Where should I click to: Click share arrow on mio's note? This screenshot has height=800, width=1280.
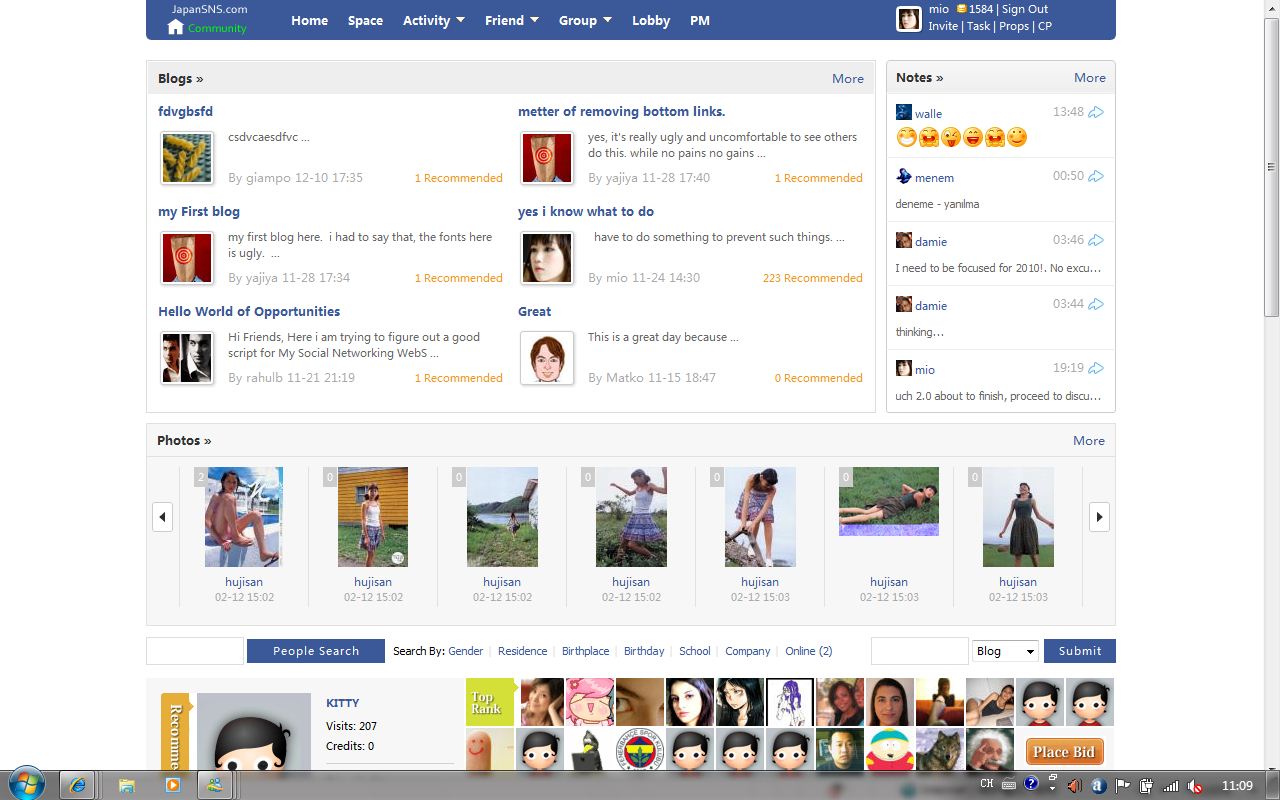click(x=1096, y=368)
